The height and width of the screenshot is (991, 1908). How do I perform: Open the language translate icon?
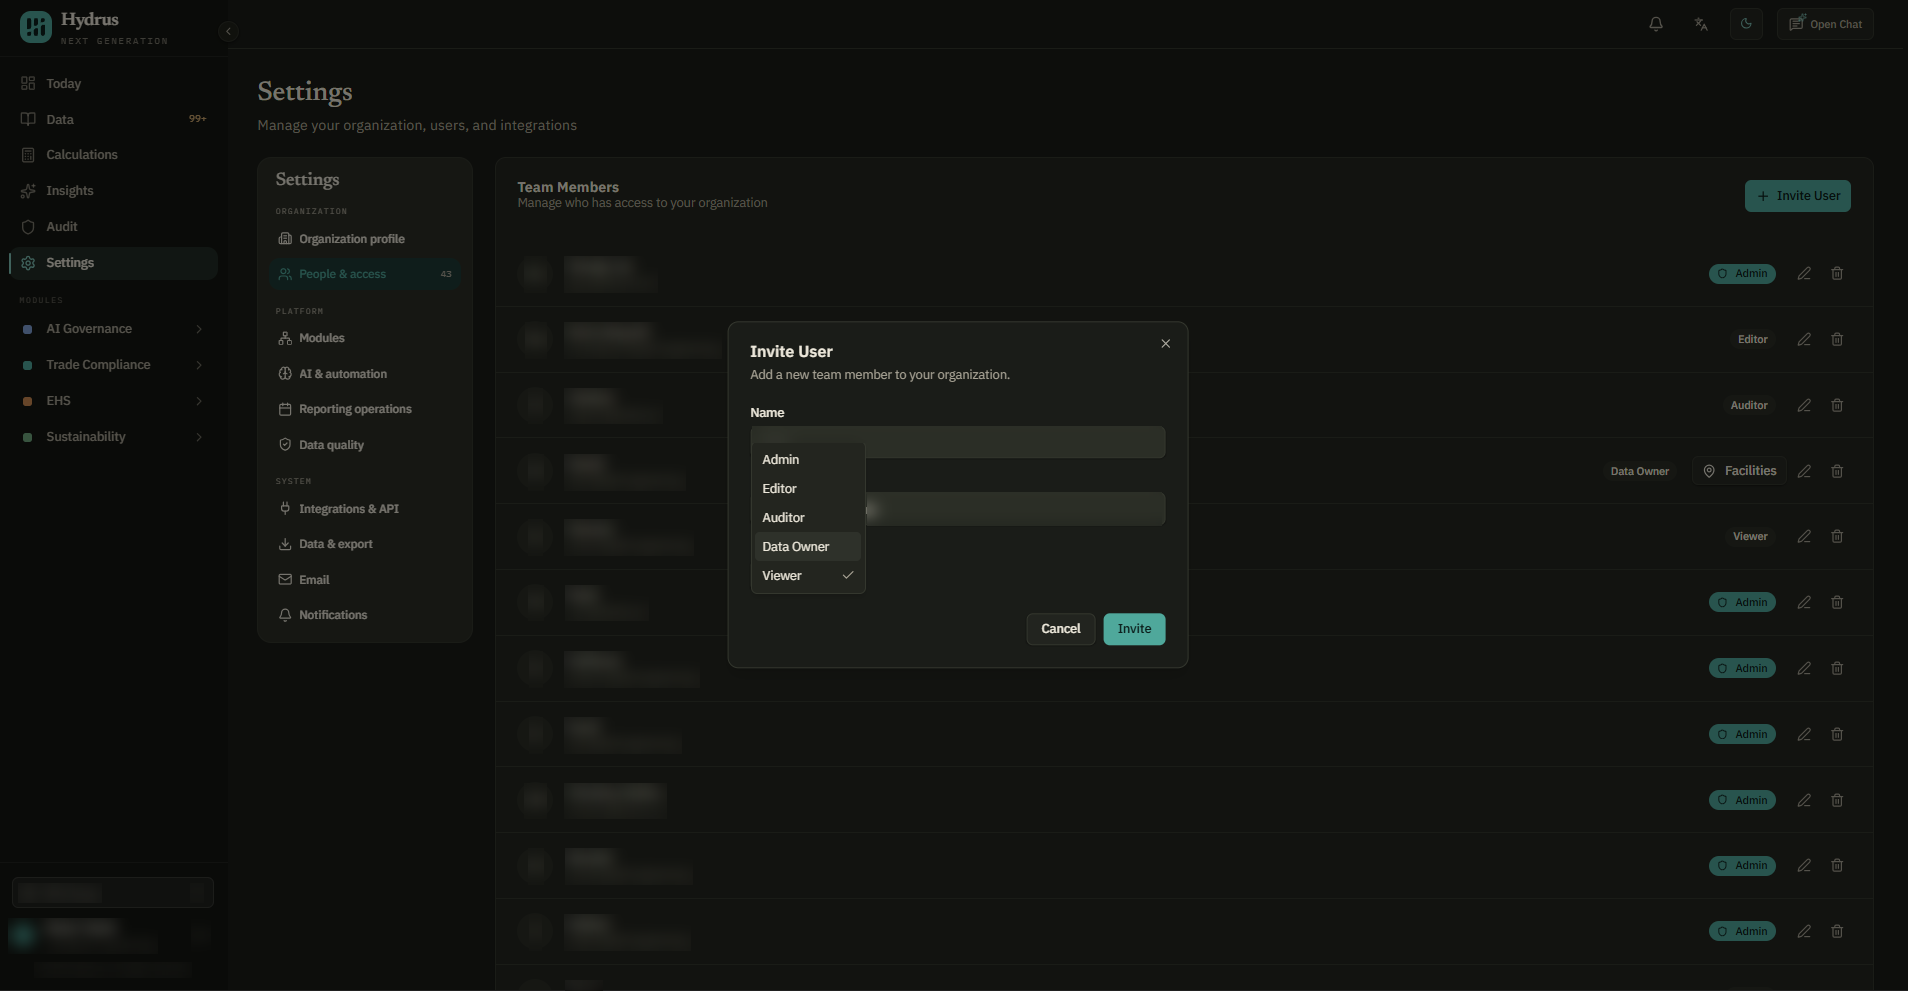1701,24
